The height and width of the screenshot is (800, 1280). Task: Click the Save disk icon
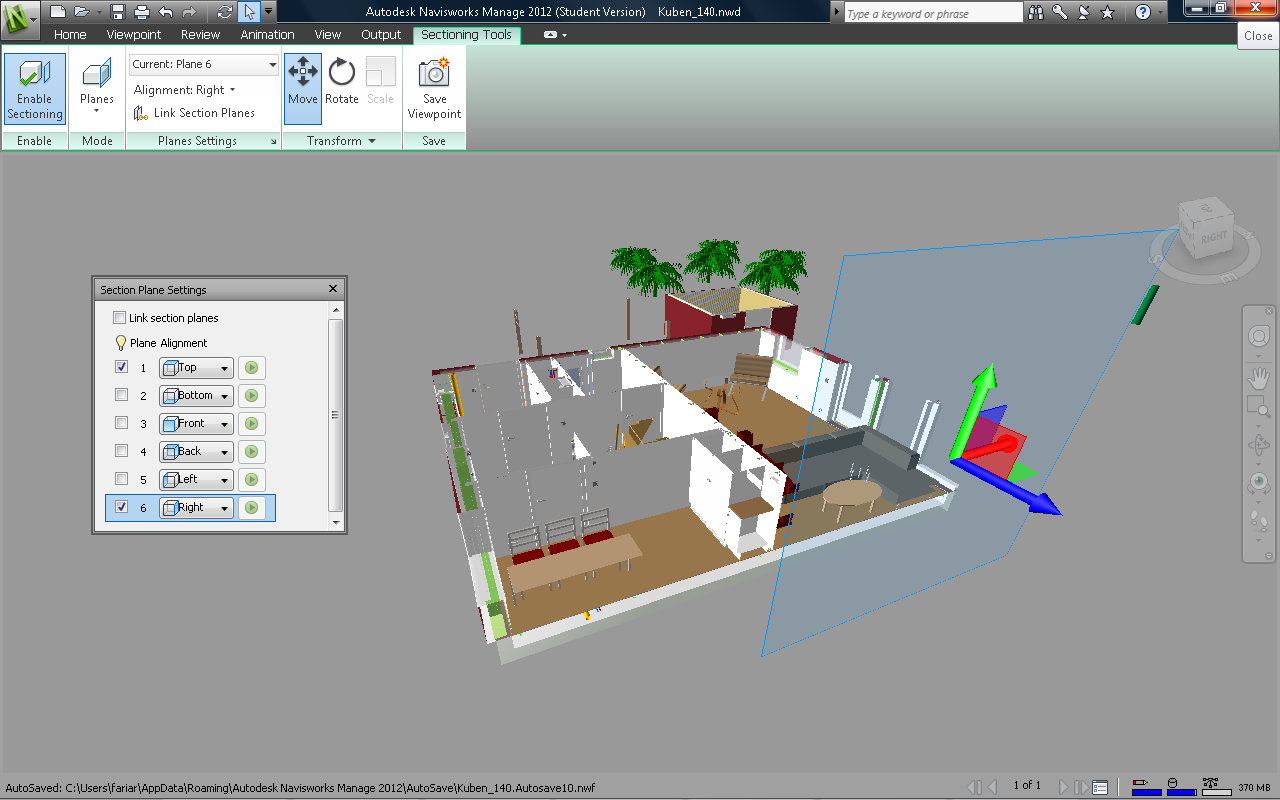click(x=118, y=12)
